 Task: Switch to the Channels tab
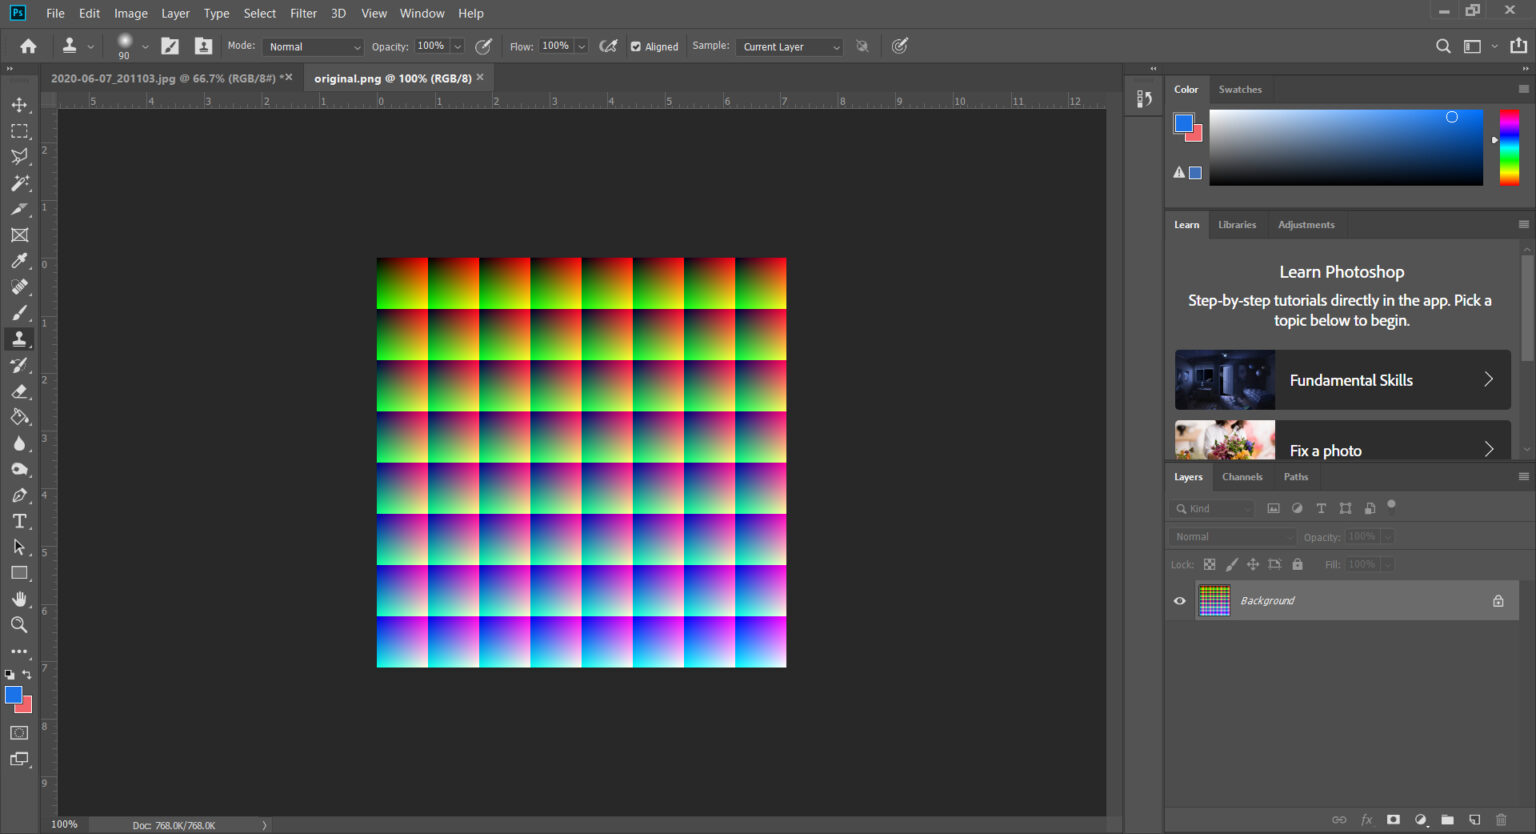1242,477
